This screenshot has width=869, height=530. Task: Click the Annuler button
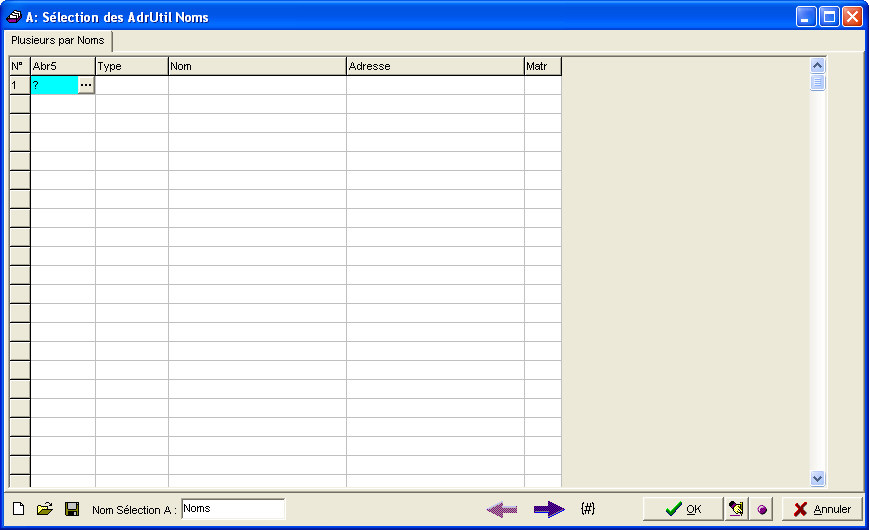click(x=822, y=508)
